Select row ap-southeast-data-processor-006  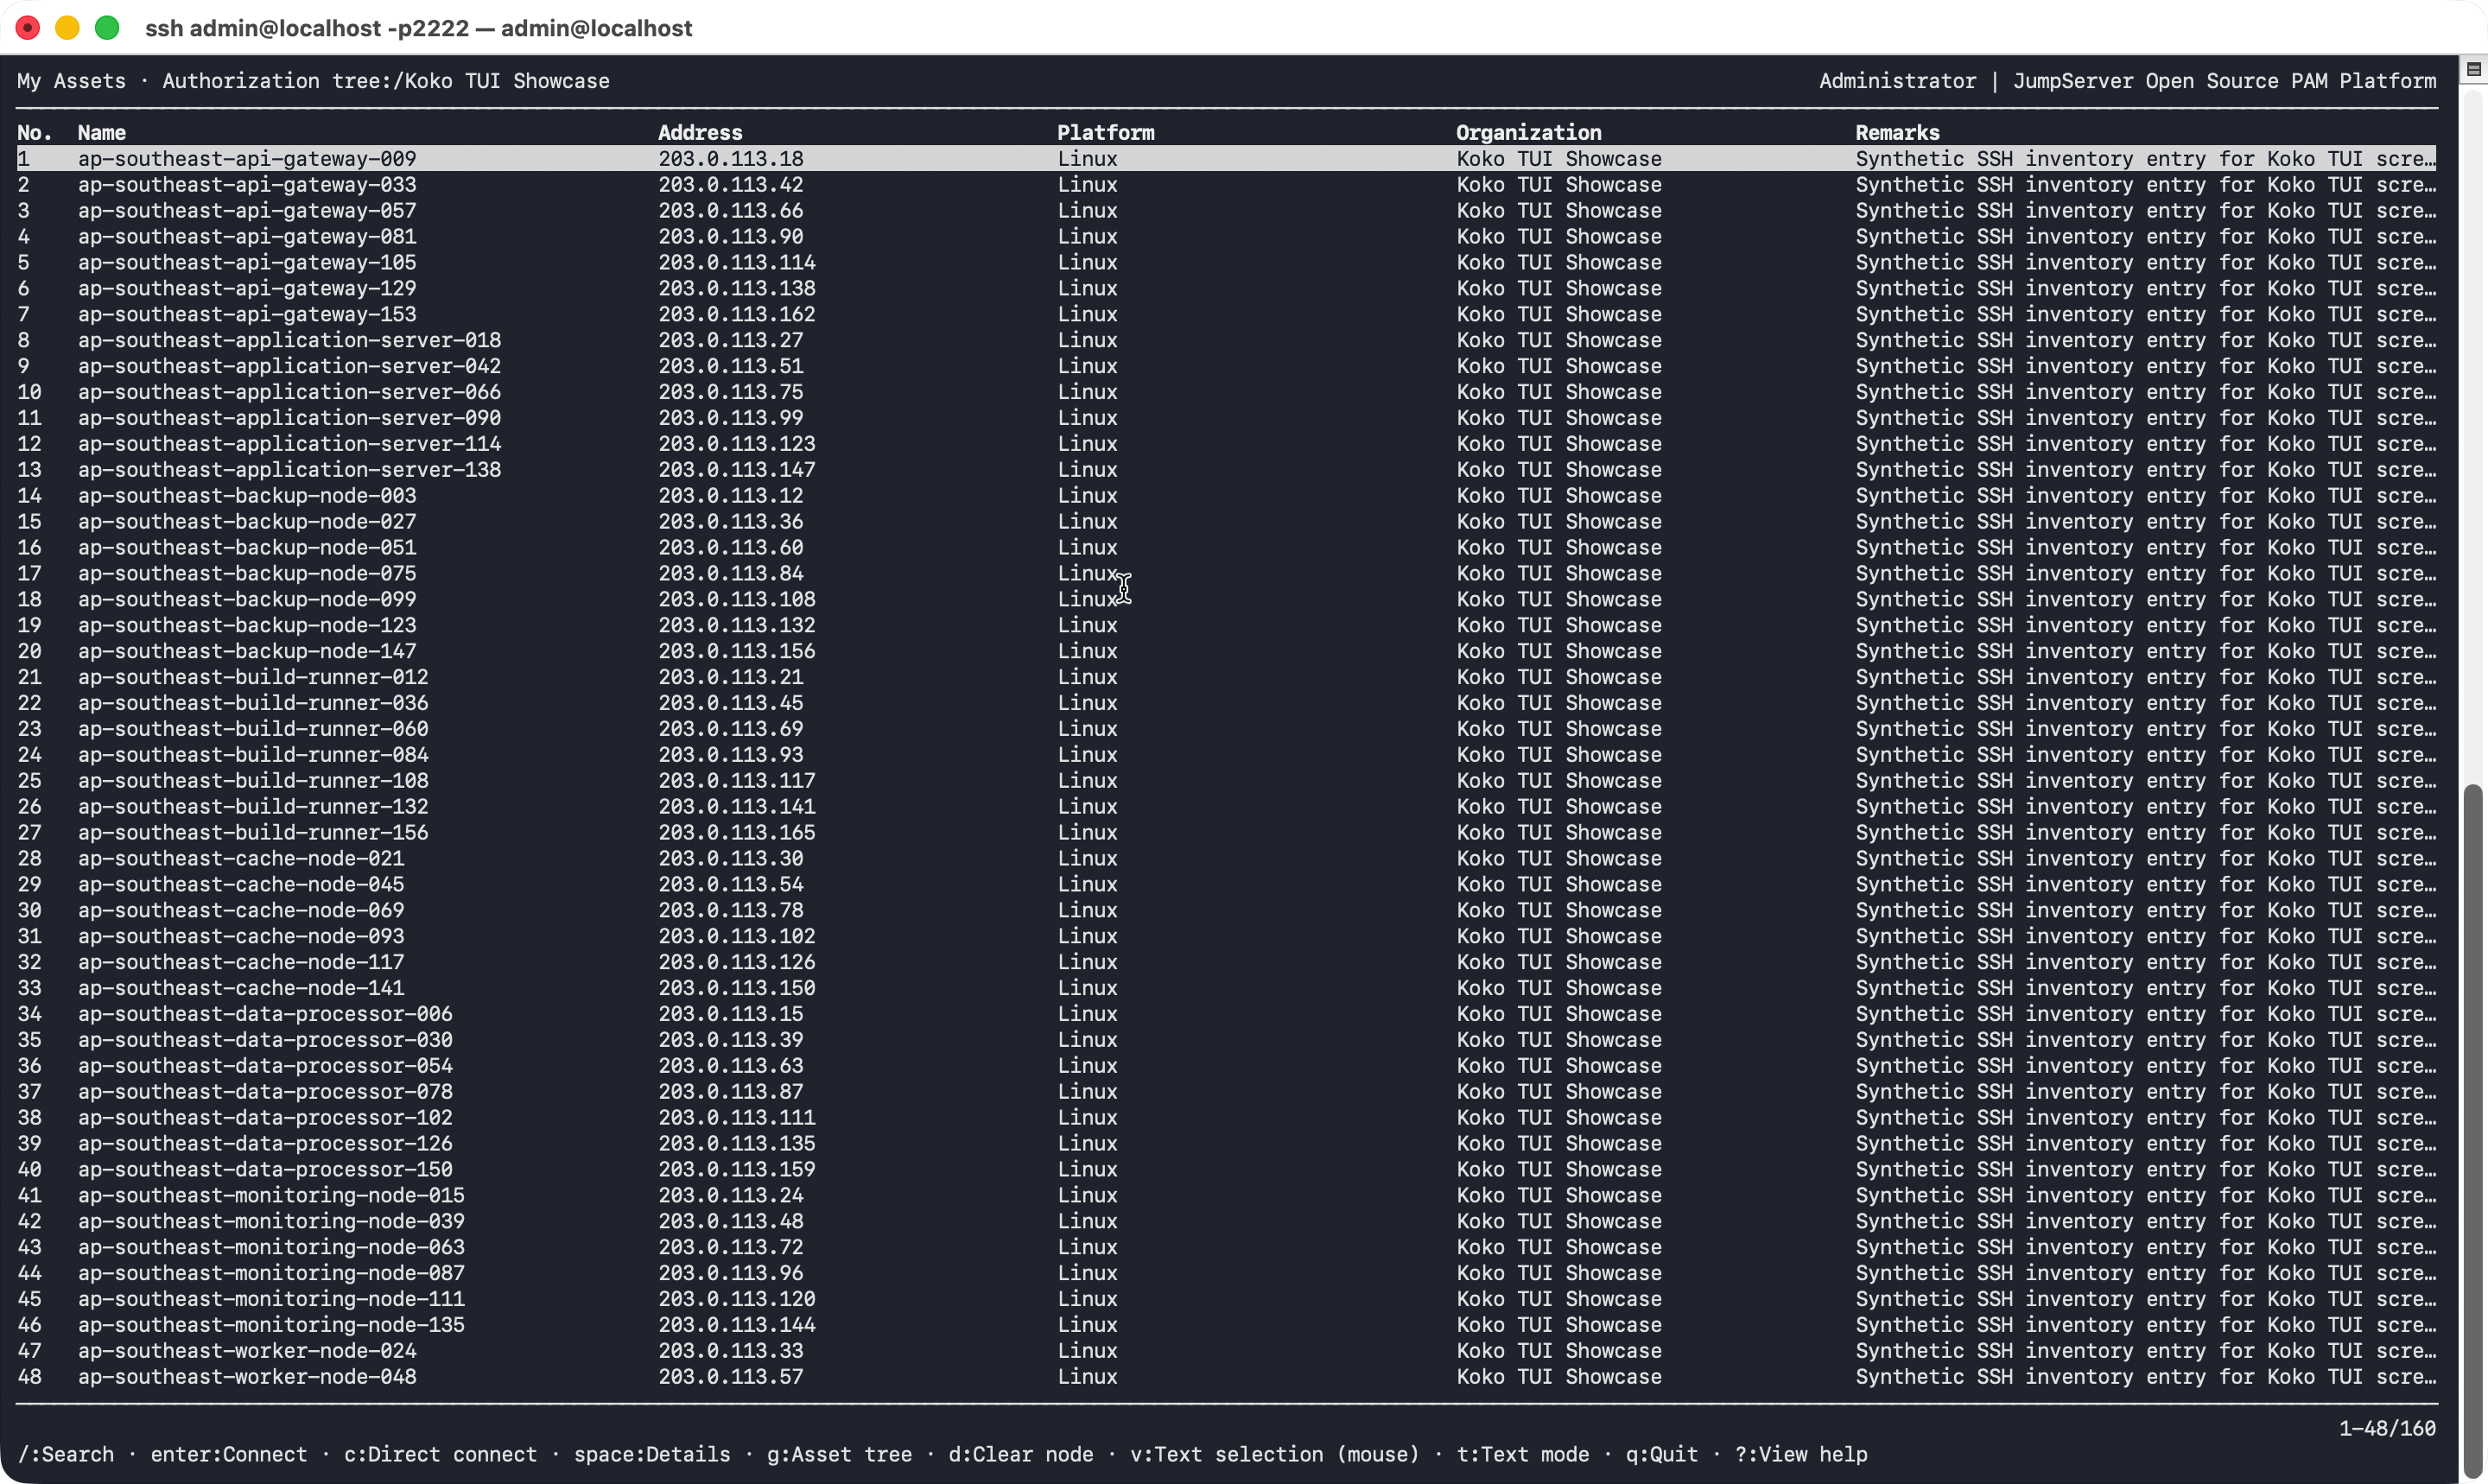[1226, 1013]
